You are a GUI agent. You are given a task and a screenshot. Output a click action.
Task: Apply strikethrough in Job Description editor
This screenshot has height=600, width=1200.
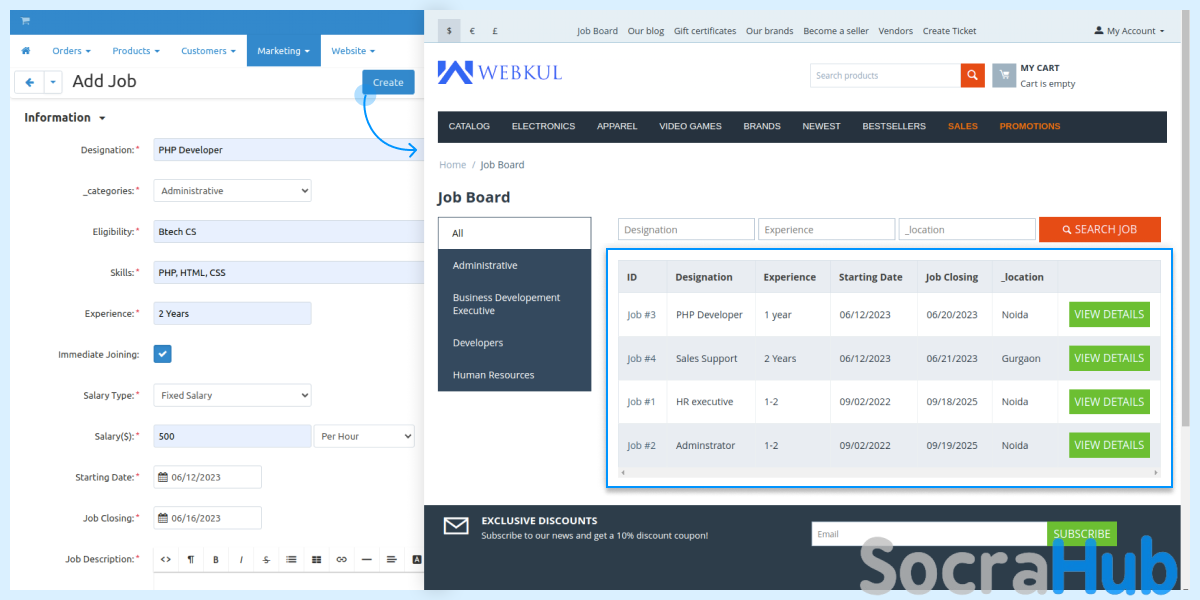pos(266,559)
